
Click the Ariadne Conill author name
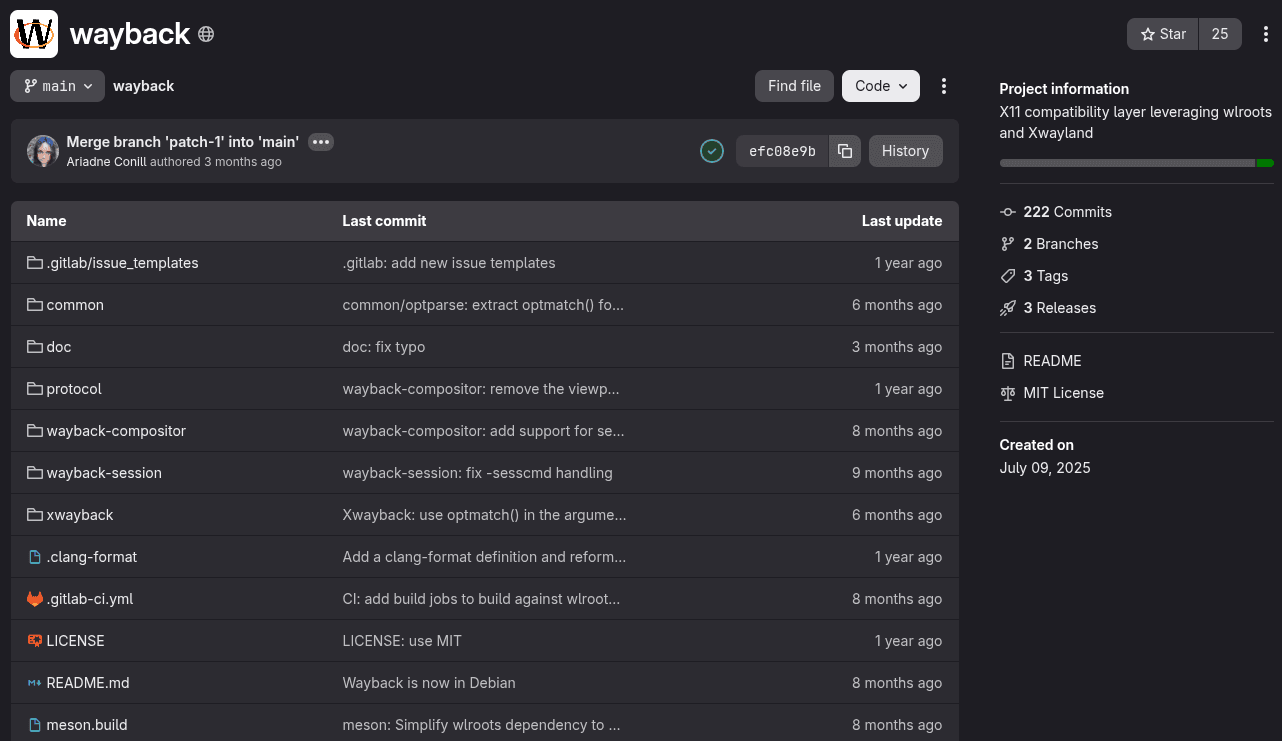pyautogui.click(x=106, y=162)
